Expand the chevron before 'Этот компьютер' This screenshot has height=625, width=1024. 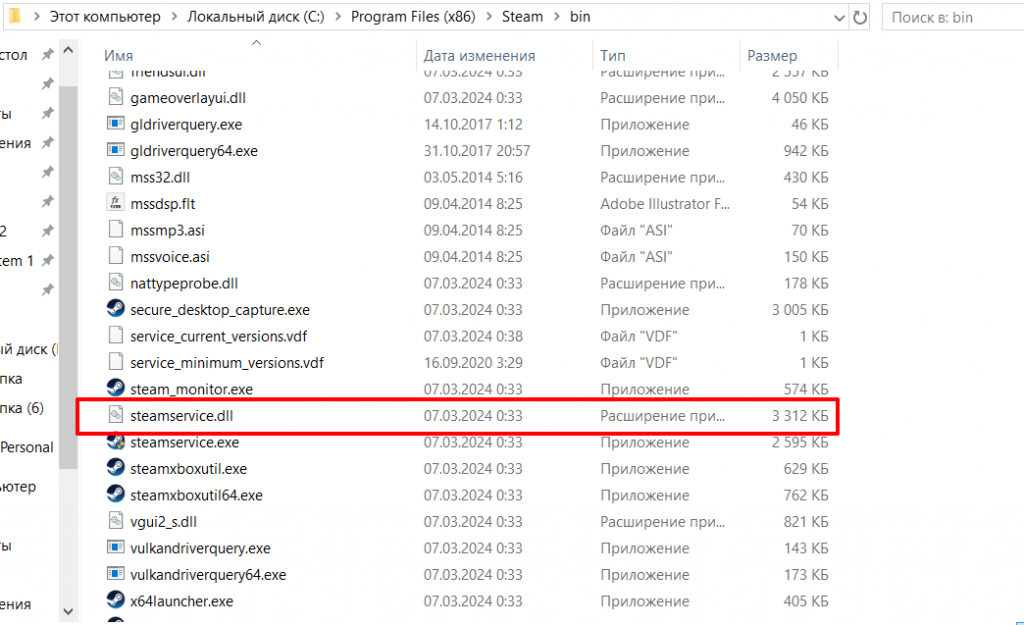(x=37, y=17)
